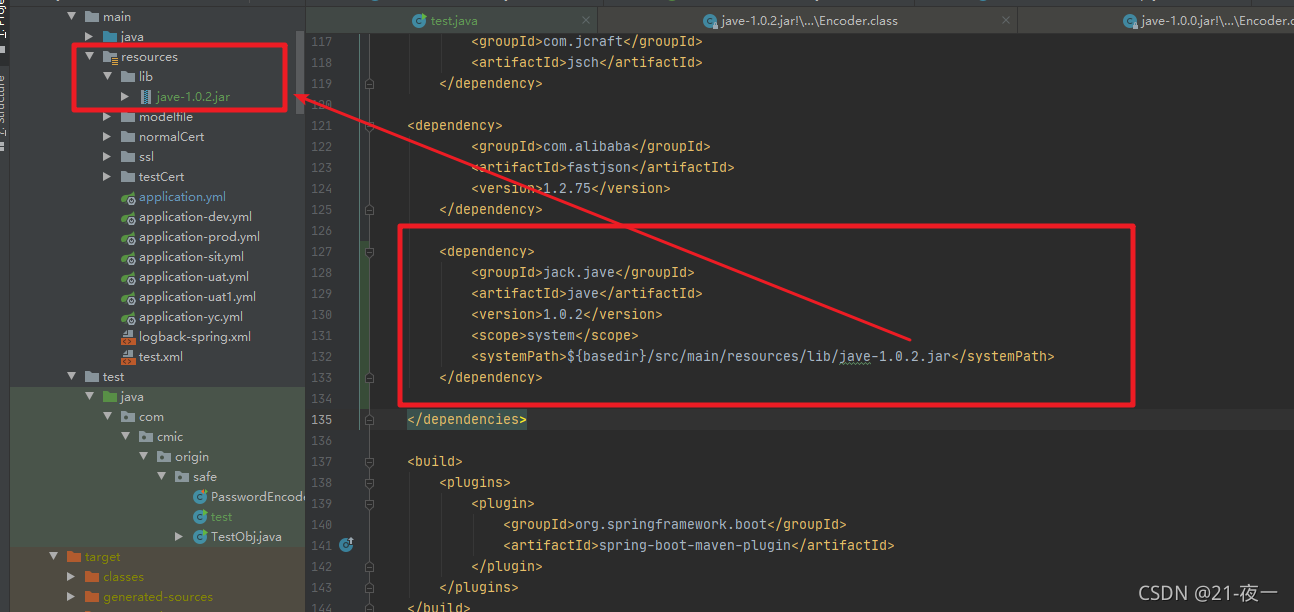Click the com package icon
Image resolution: width=1294 pixels, height=612 pixels.
[128, 417]
